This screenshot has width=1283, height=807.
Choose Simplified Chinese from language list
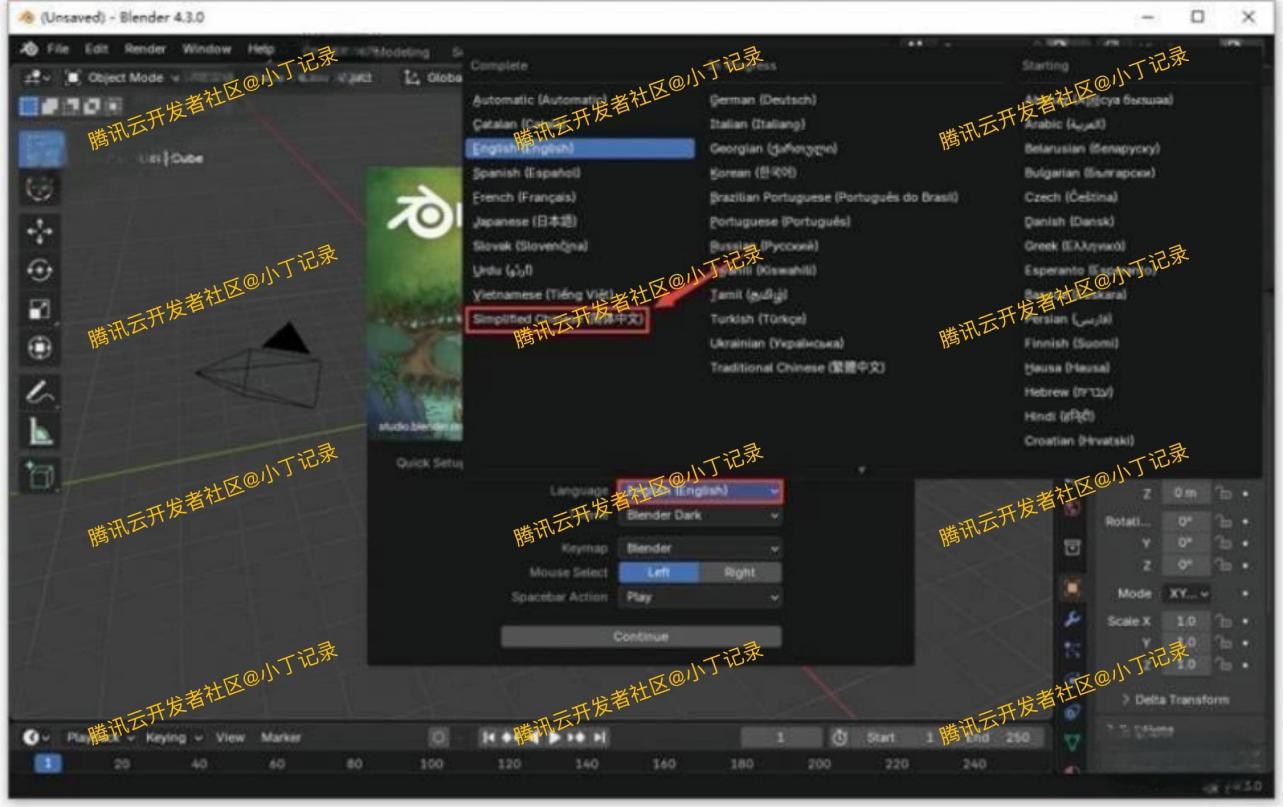coord(559,319)
